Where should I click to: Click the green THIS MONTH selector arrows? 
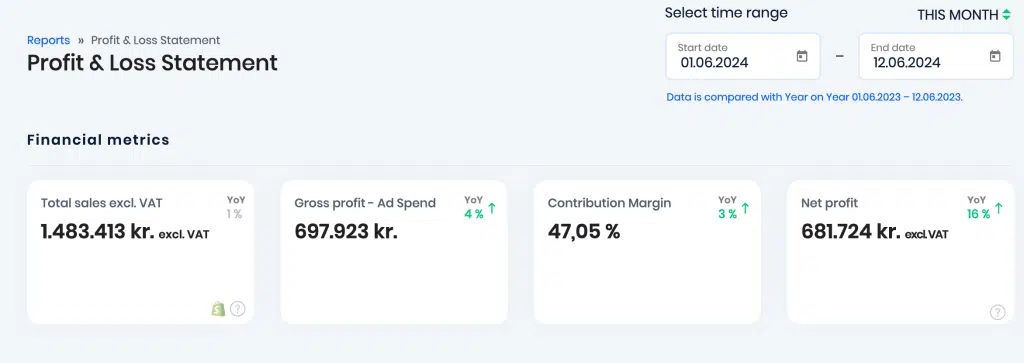tap(1006, 14)
